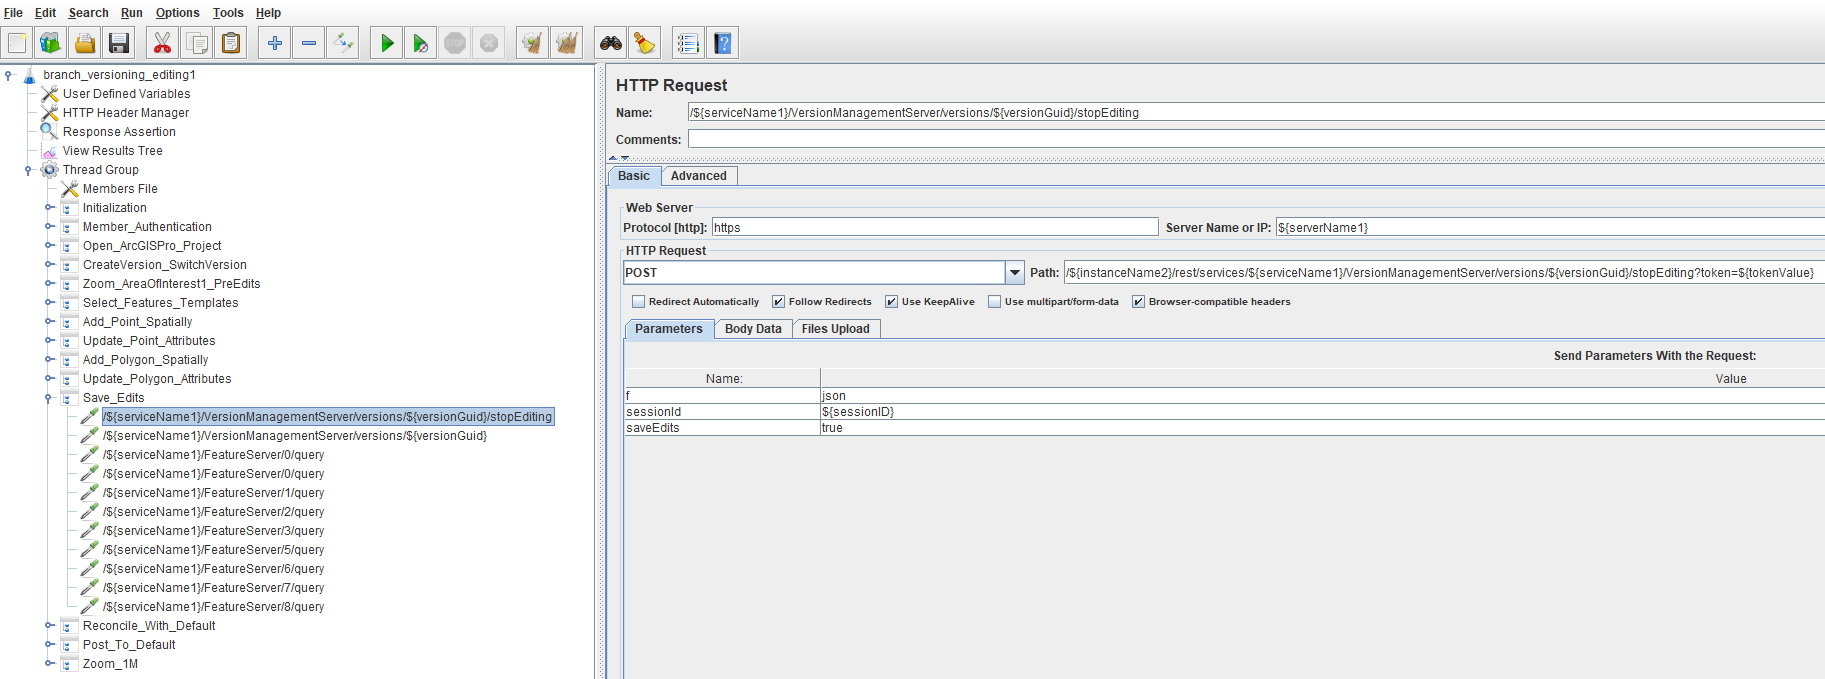The image size is (1825, 679).
Task: Create a new test plan
Action: tap(17, 43)
